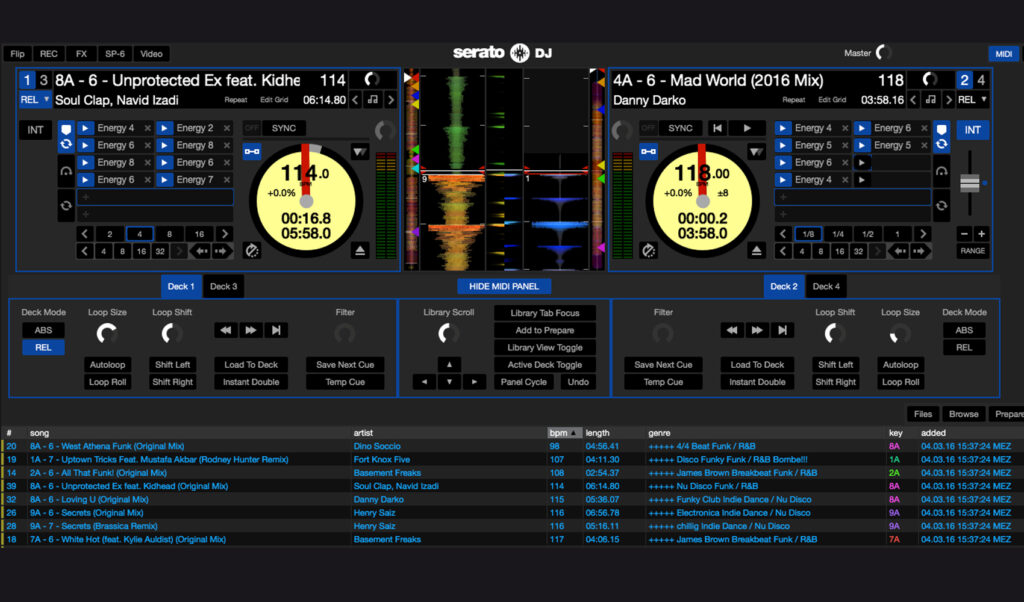The height and width of the screenshot is (602, 1024).
Task: Show smaller beat jump sizes on deck 2
Action: (x=783, y=251)
